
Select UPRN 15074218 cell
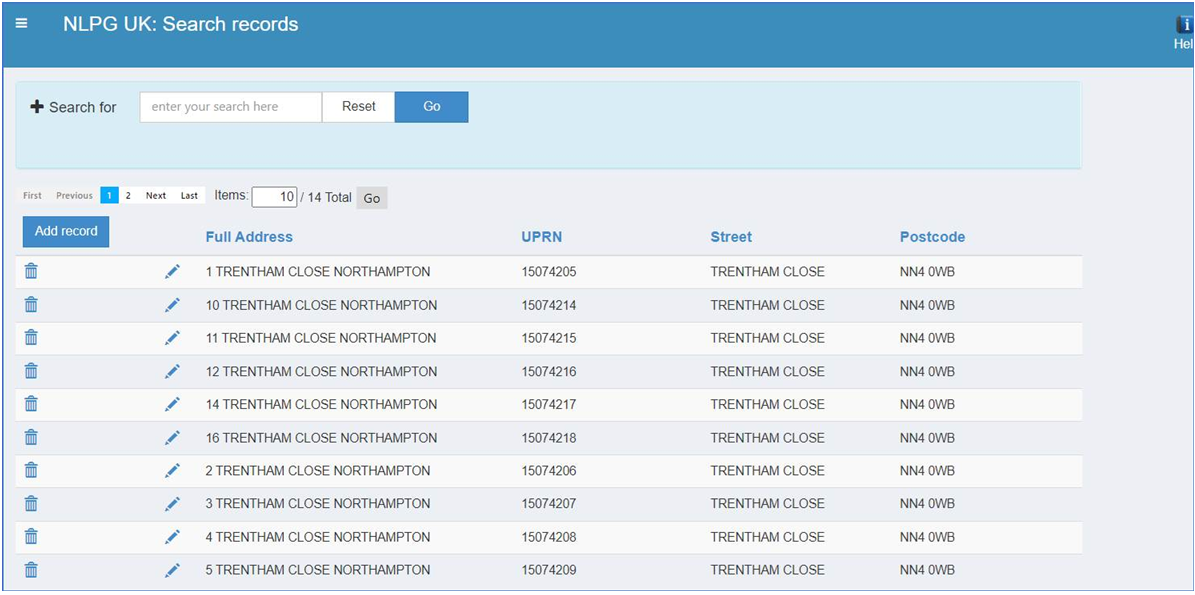click(x=549, y=438)
